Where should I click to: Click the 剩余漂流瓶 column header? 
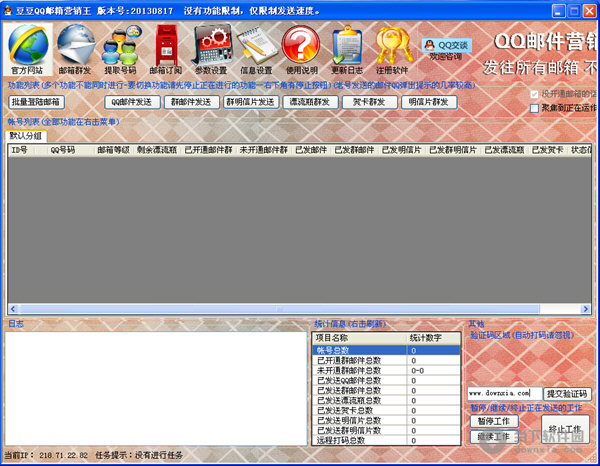(157, 150)
